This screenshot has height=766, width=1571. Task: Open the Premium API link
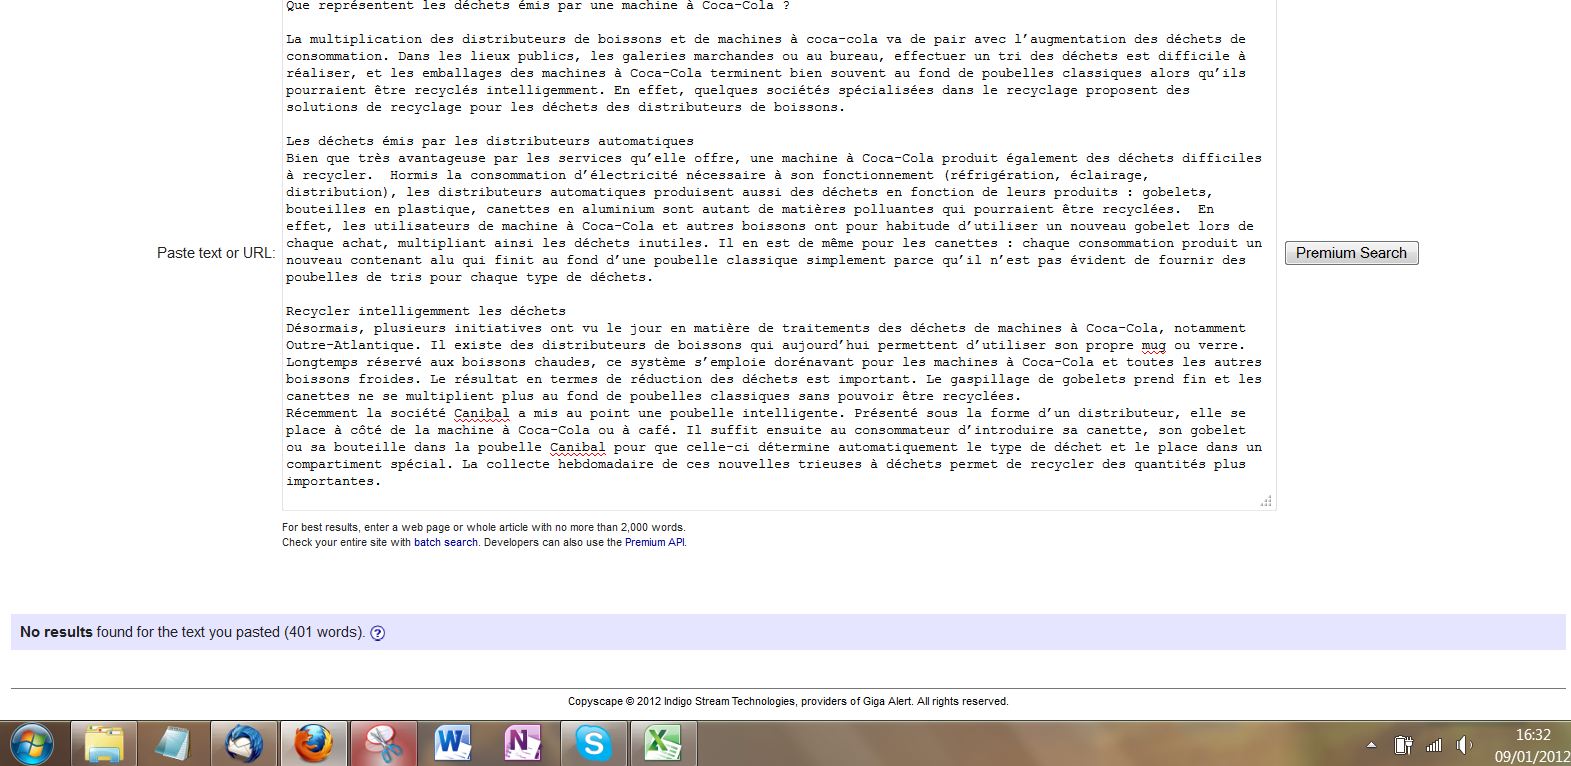pos(654,542)
